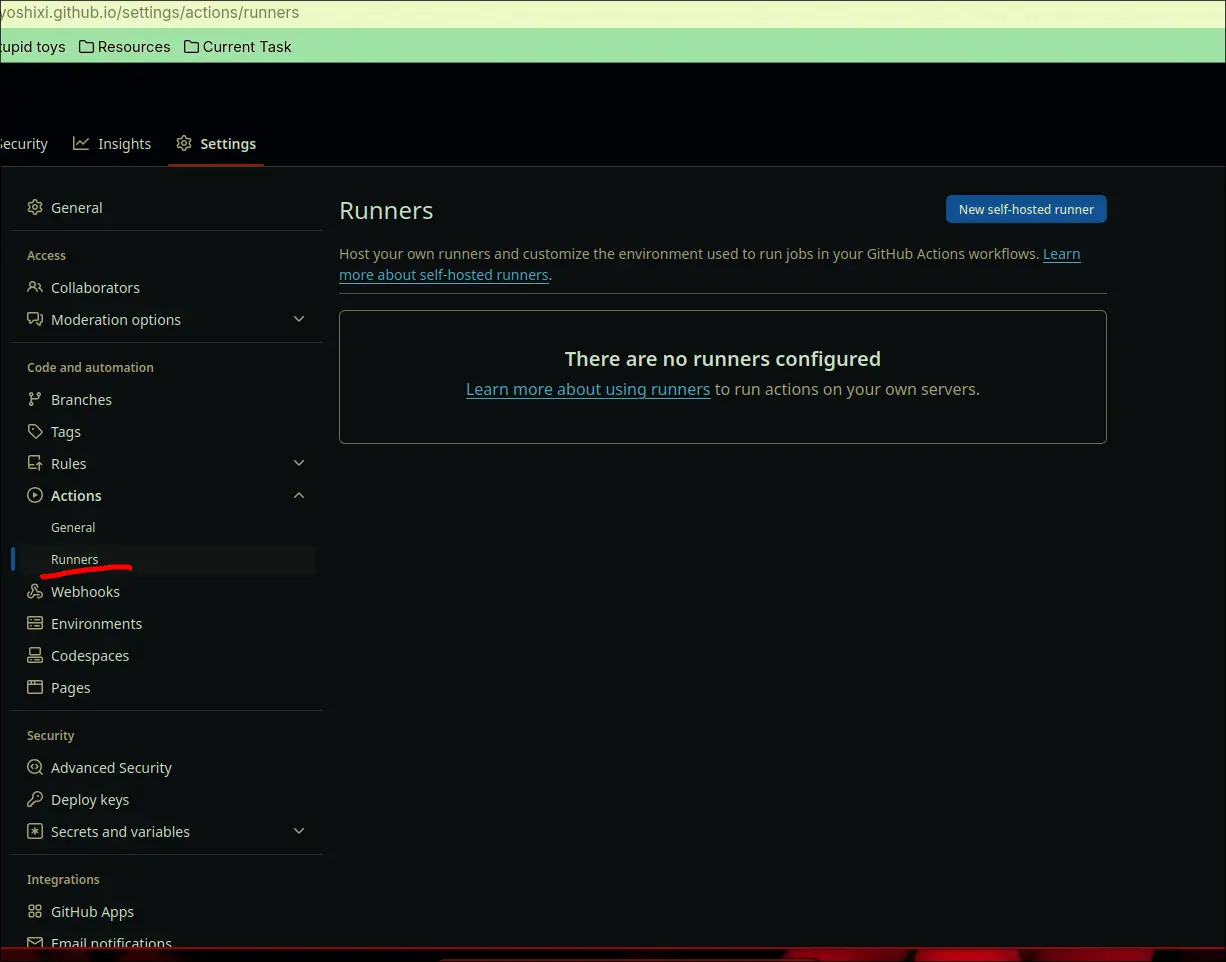The image size is (1226, 962).
Task: Select the Settings tab
Action: (216, 144)
